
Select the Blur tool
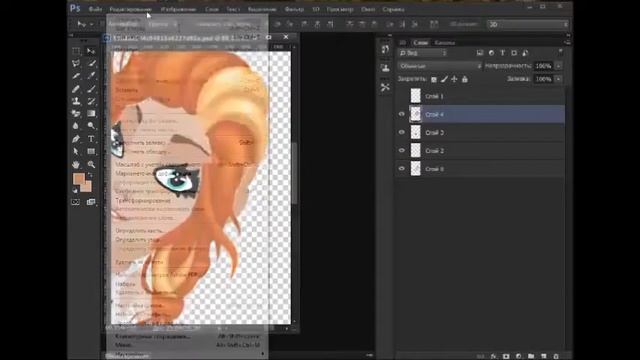[76, 126]
